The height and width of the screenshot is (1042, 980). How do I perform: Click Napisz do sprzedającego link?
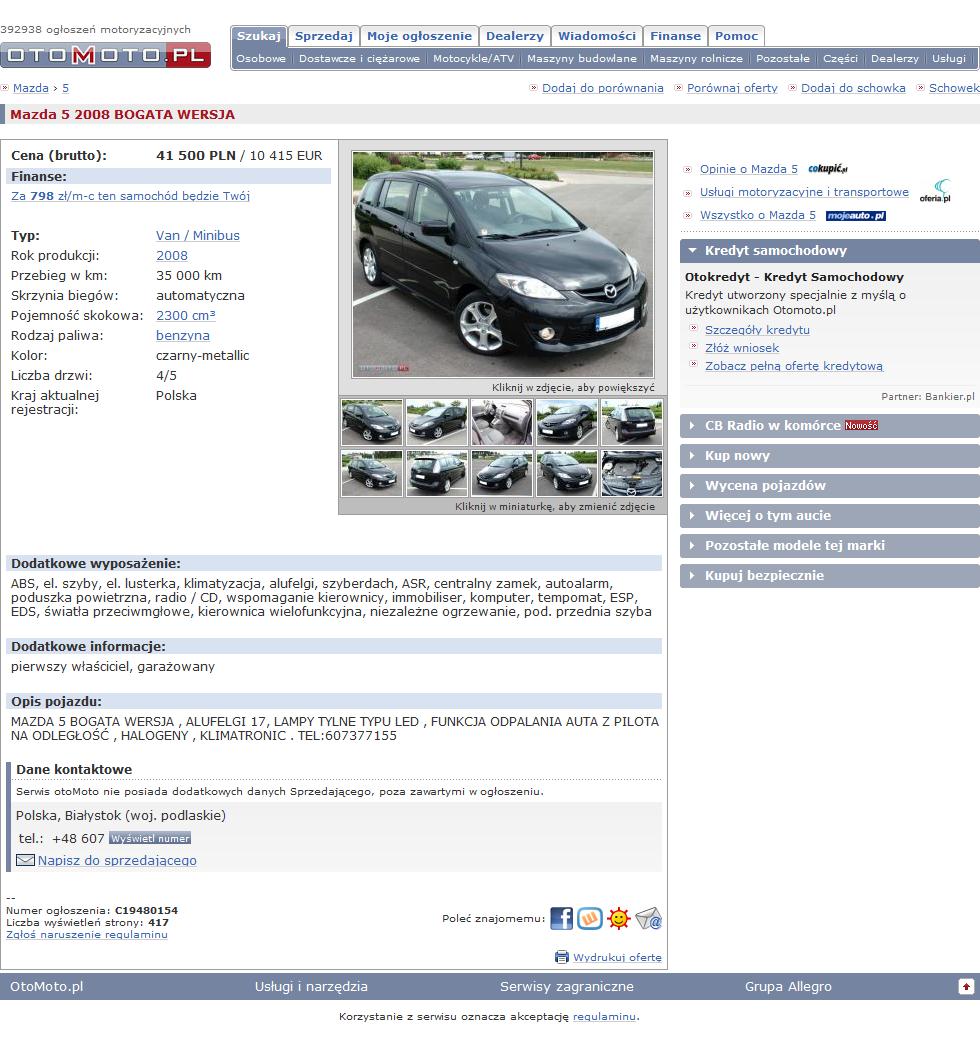pyautogui.click(x=117, y=860)
